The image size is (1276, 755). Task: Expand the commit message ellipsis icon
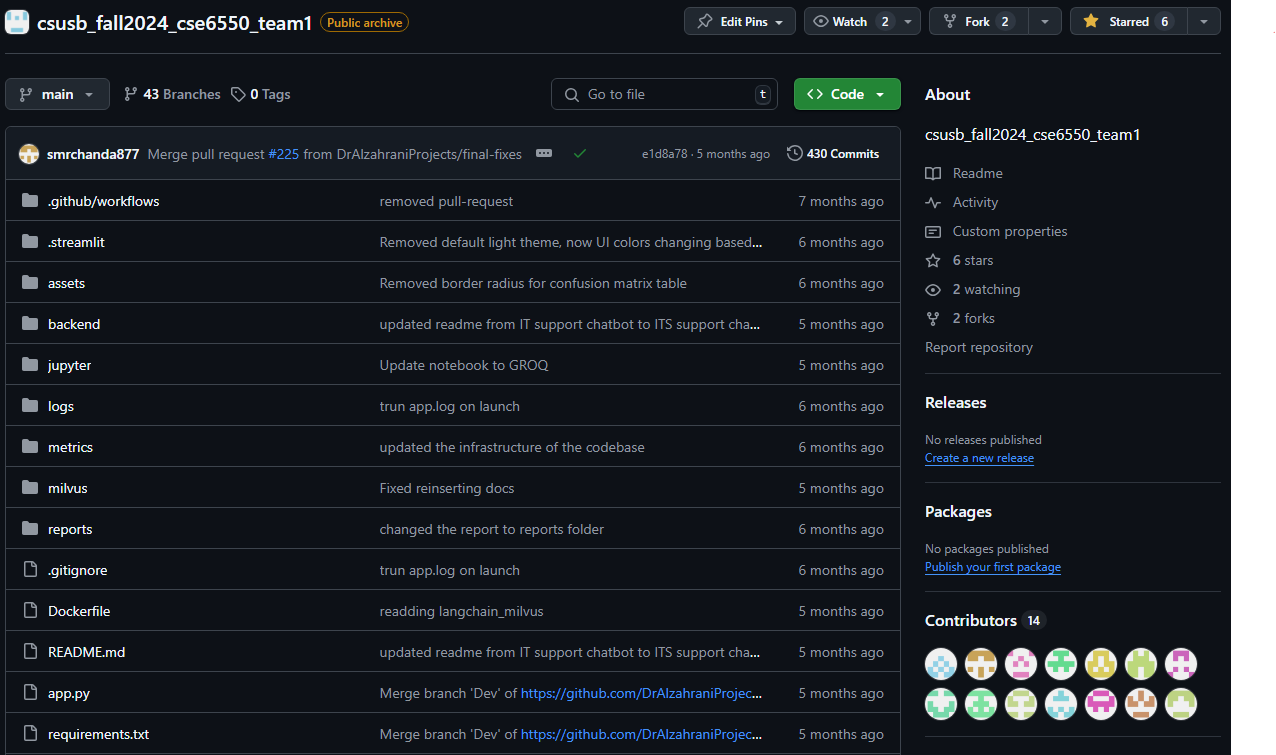(x=543, y=154)
